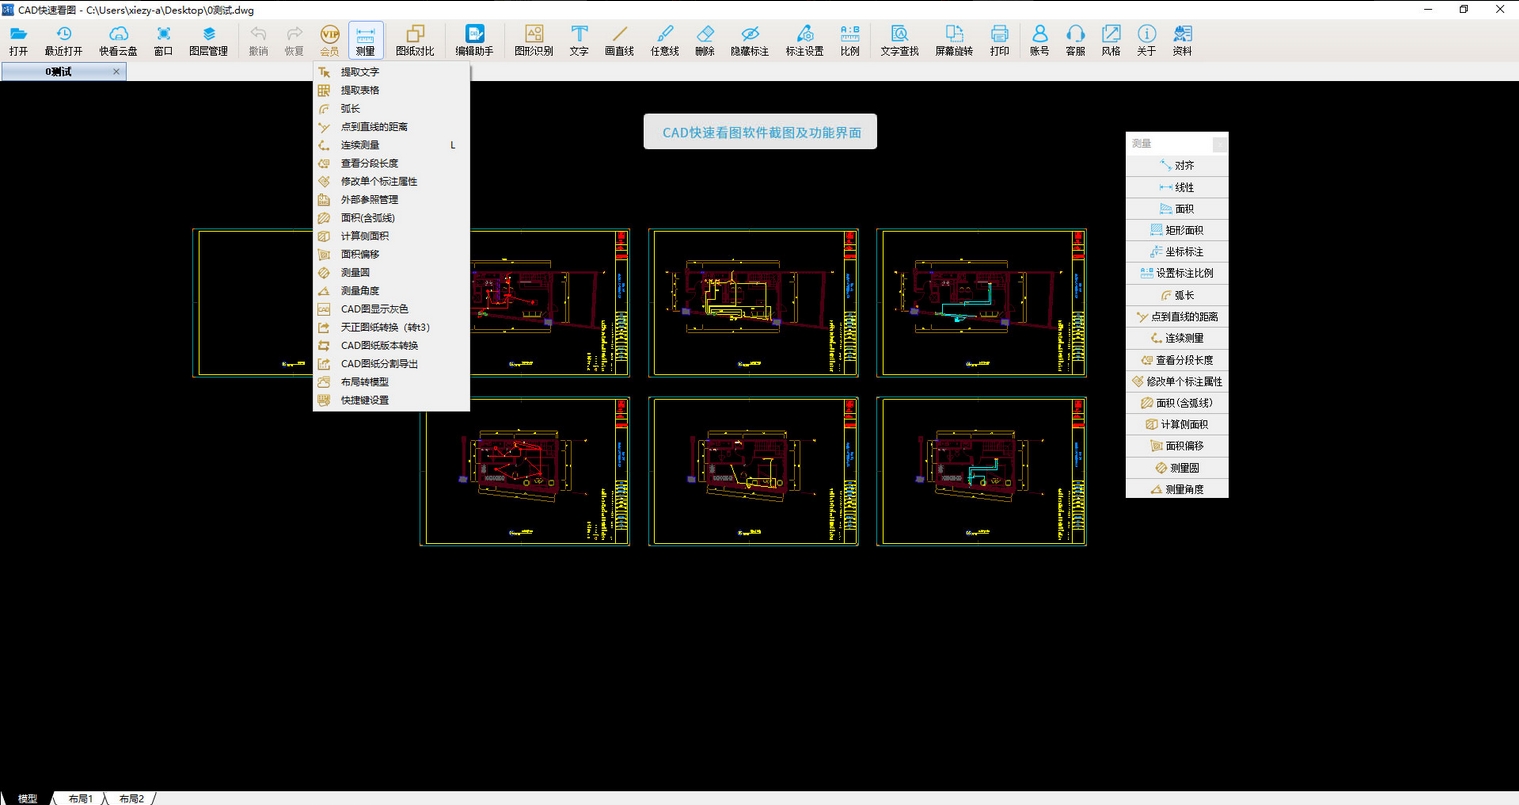The image size is (1519, 805).
Task: Switch to the 布局1 layout tab
Action: tap(81, 798)
